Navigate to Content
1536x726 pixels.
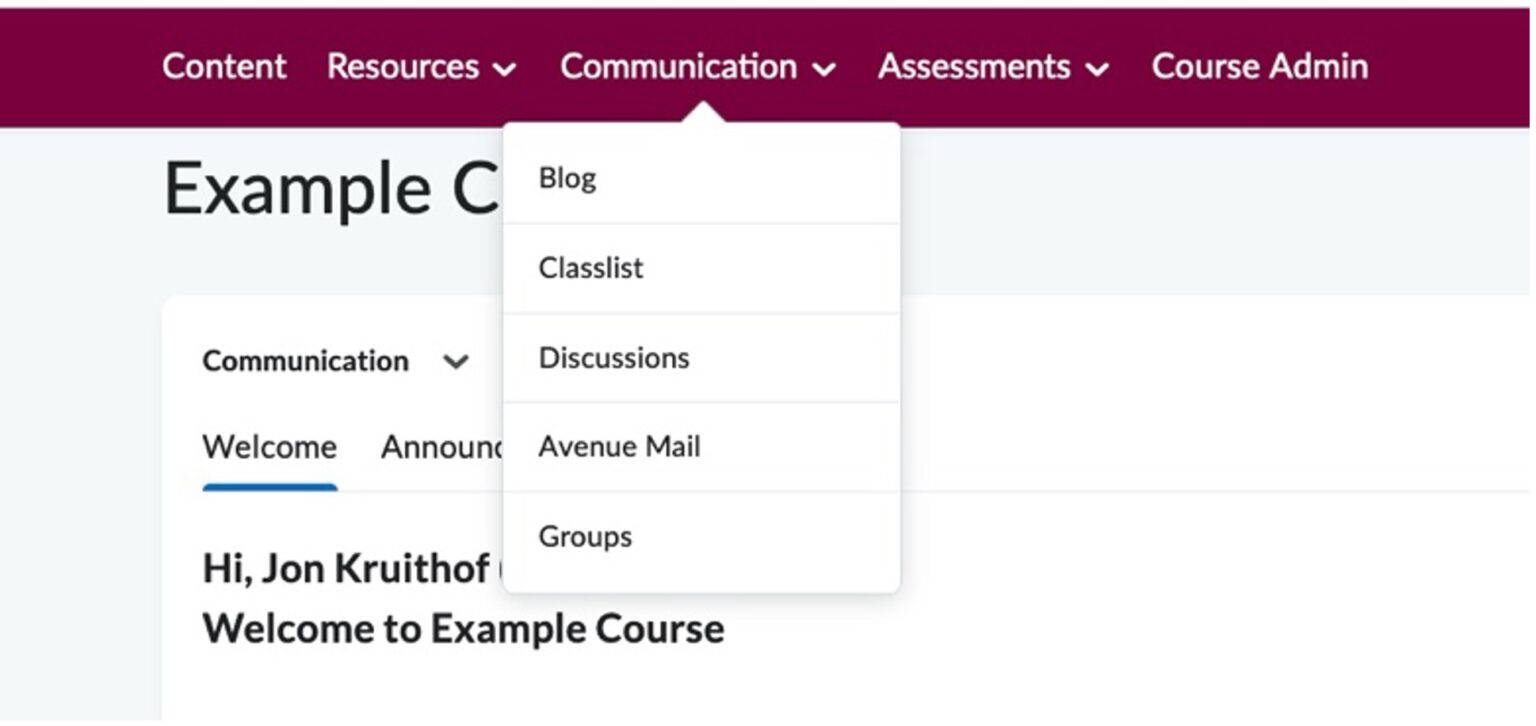223,66
